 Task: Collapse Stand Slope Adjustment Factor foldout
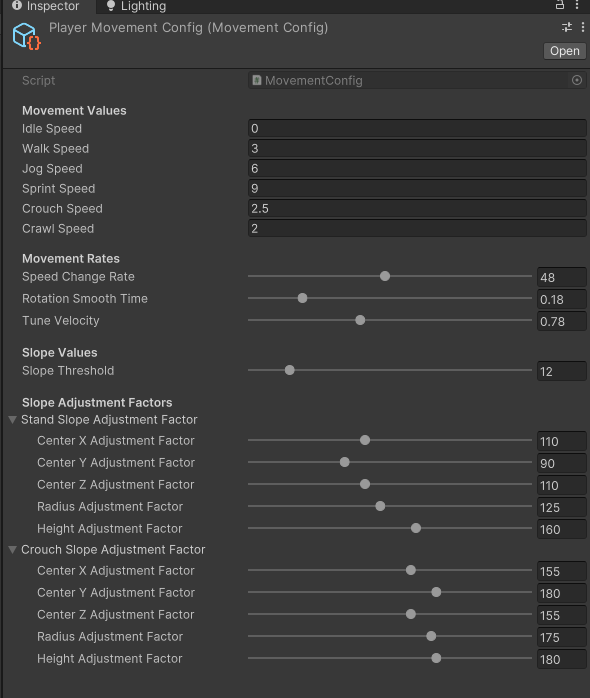pos(12,420)
